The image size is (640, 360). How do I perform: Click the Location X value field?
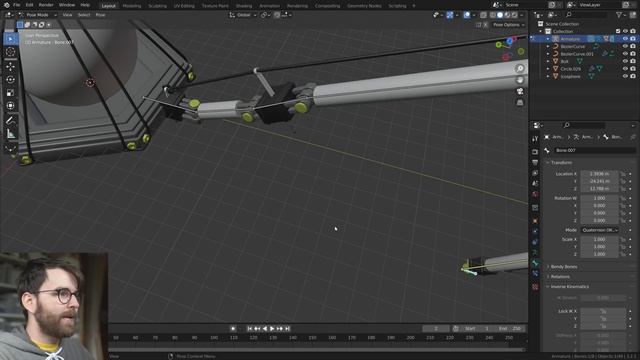pyautogui.click(x=600, y=173)
